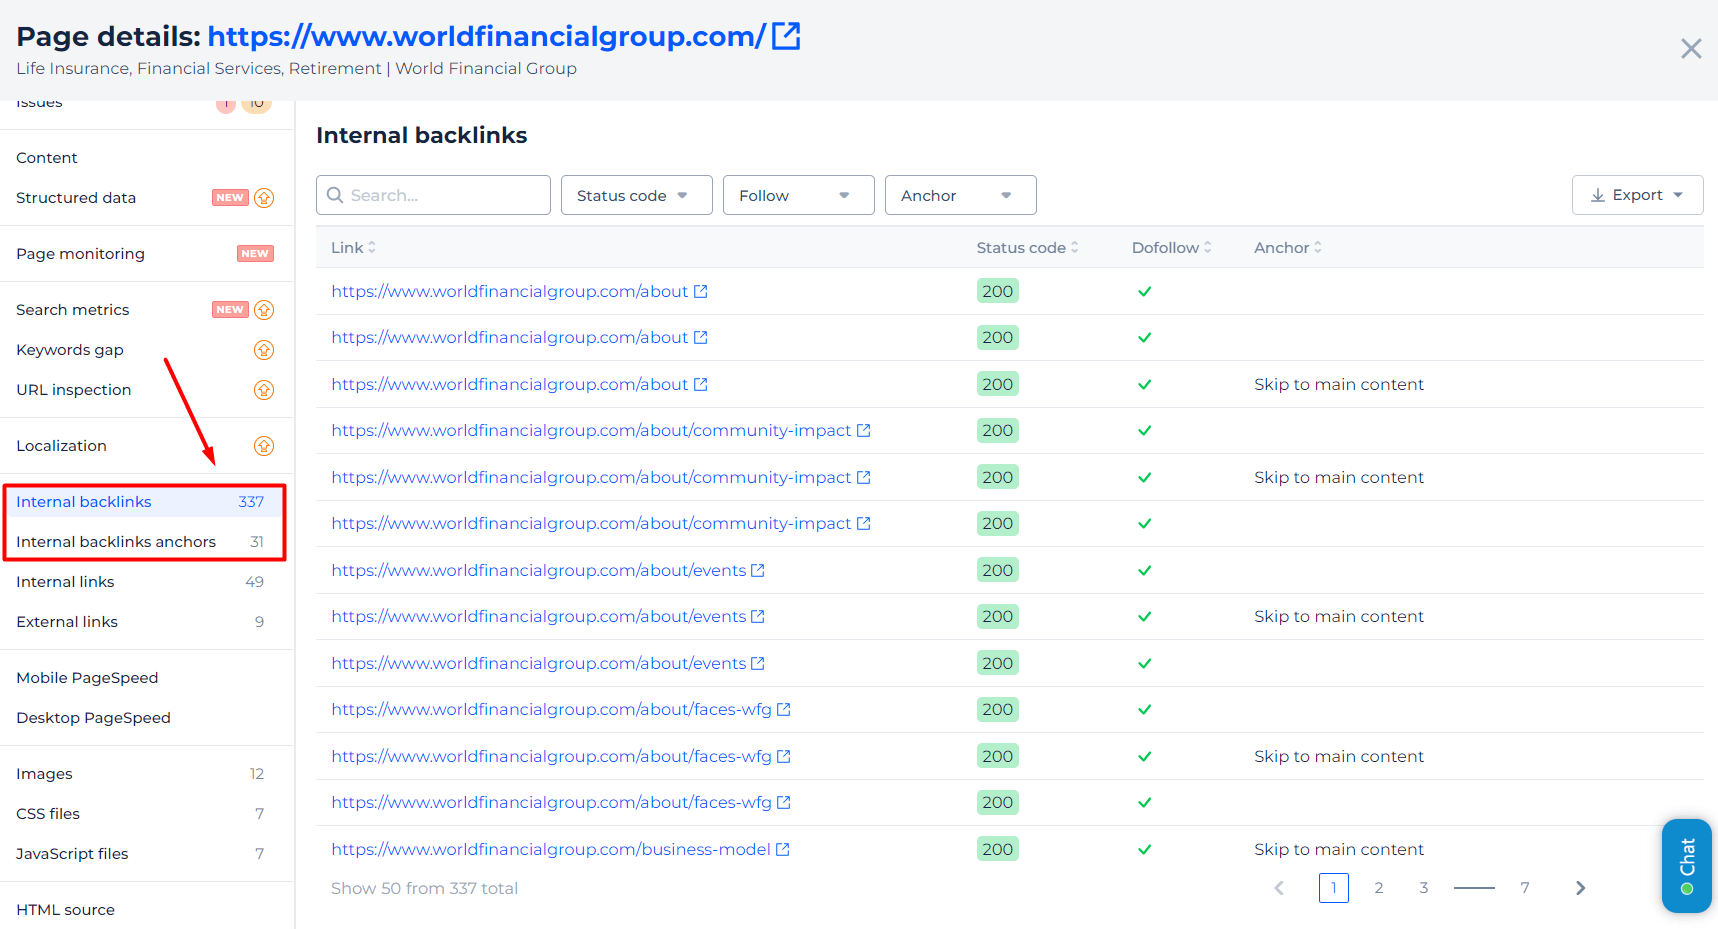Click the Search input field
This screenshot has width=1718, height=929.
coord(433,195)
